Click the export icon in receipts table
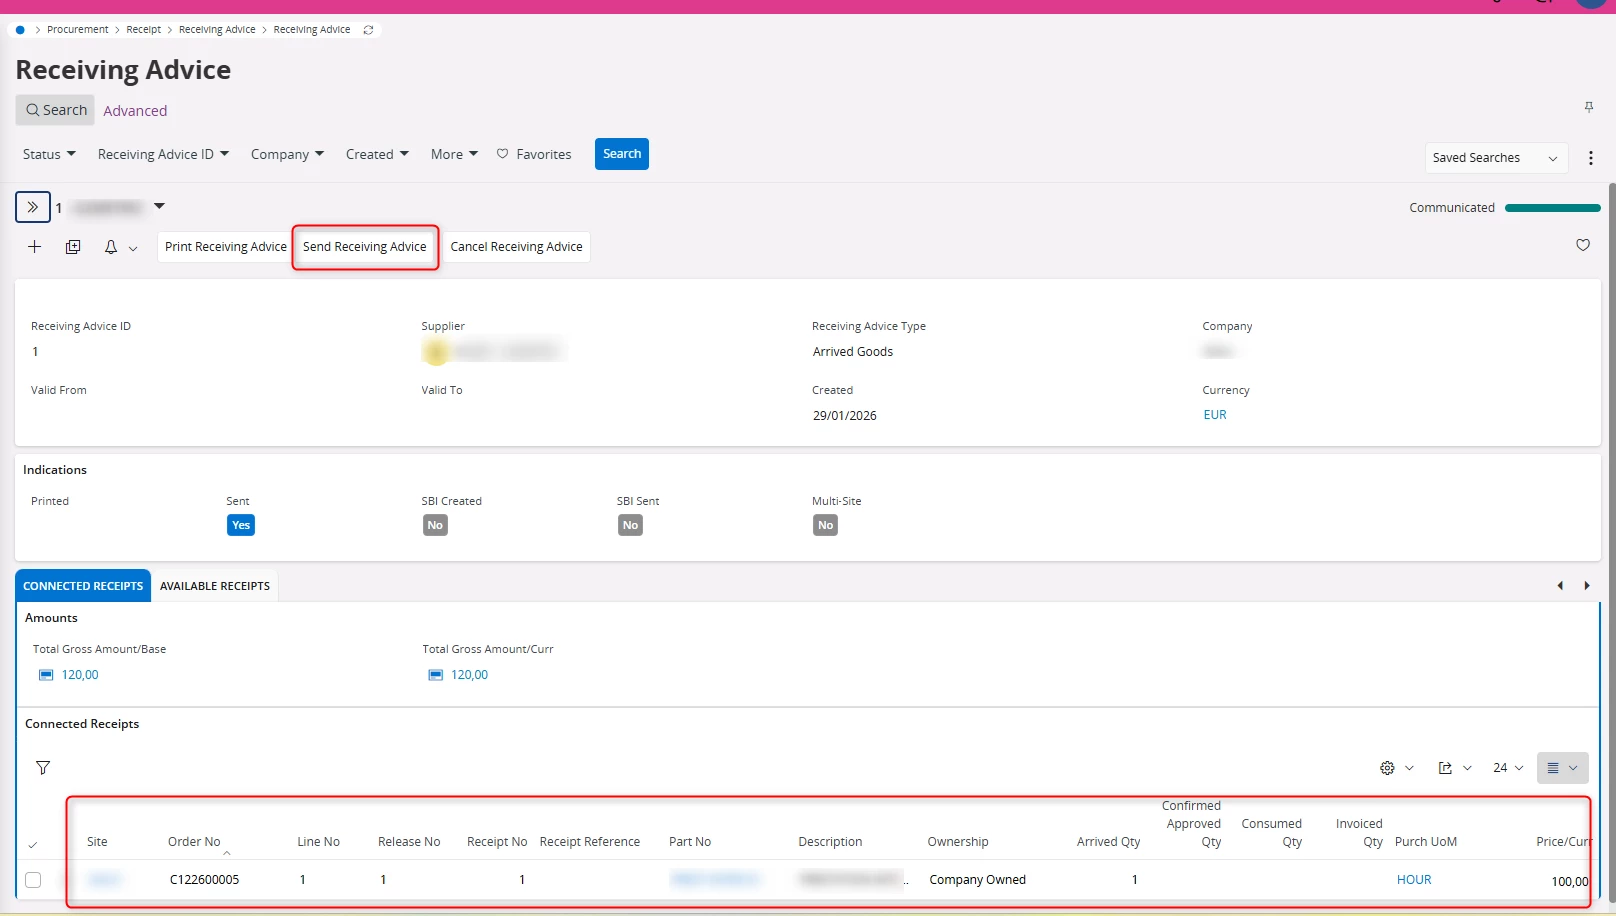 coord(1445,768)
